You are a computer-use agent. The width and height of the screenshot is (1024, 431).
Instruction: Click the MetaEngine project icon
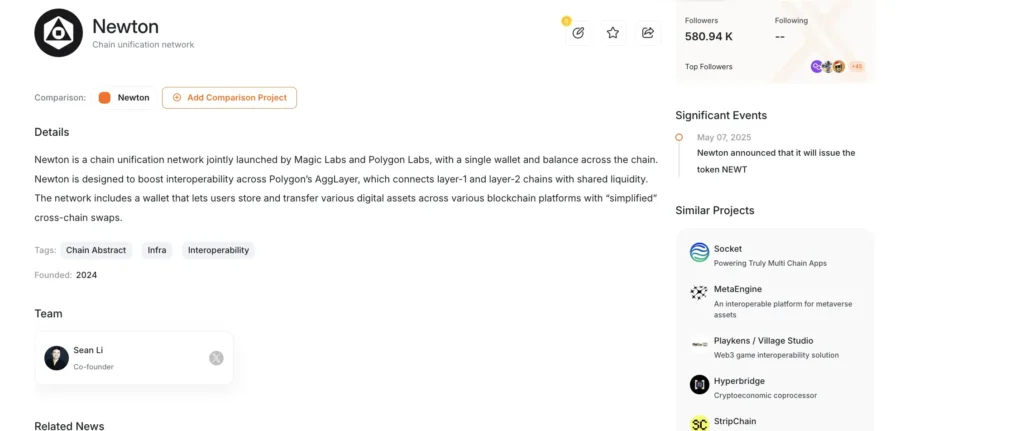pos(699,293)
